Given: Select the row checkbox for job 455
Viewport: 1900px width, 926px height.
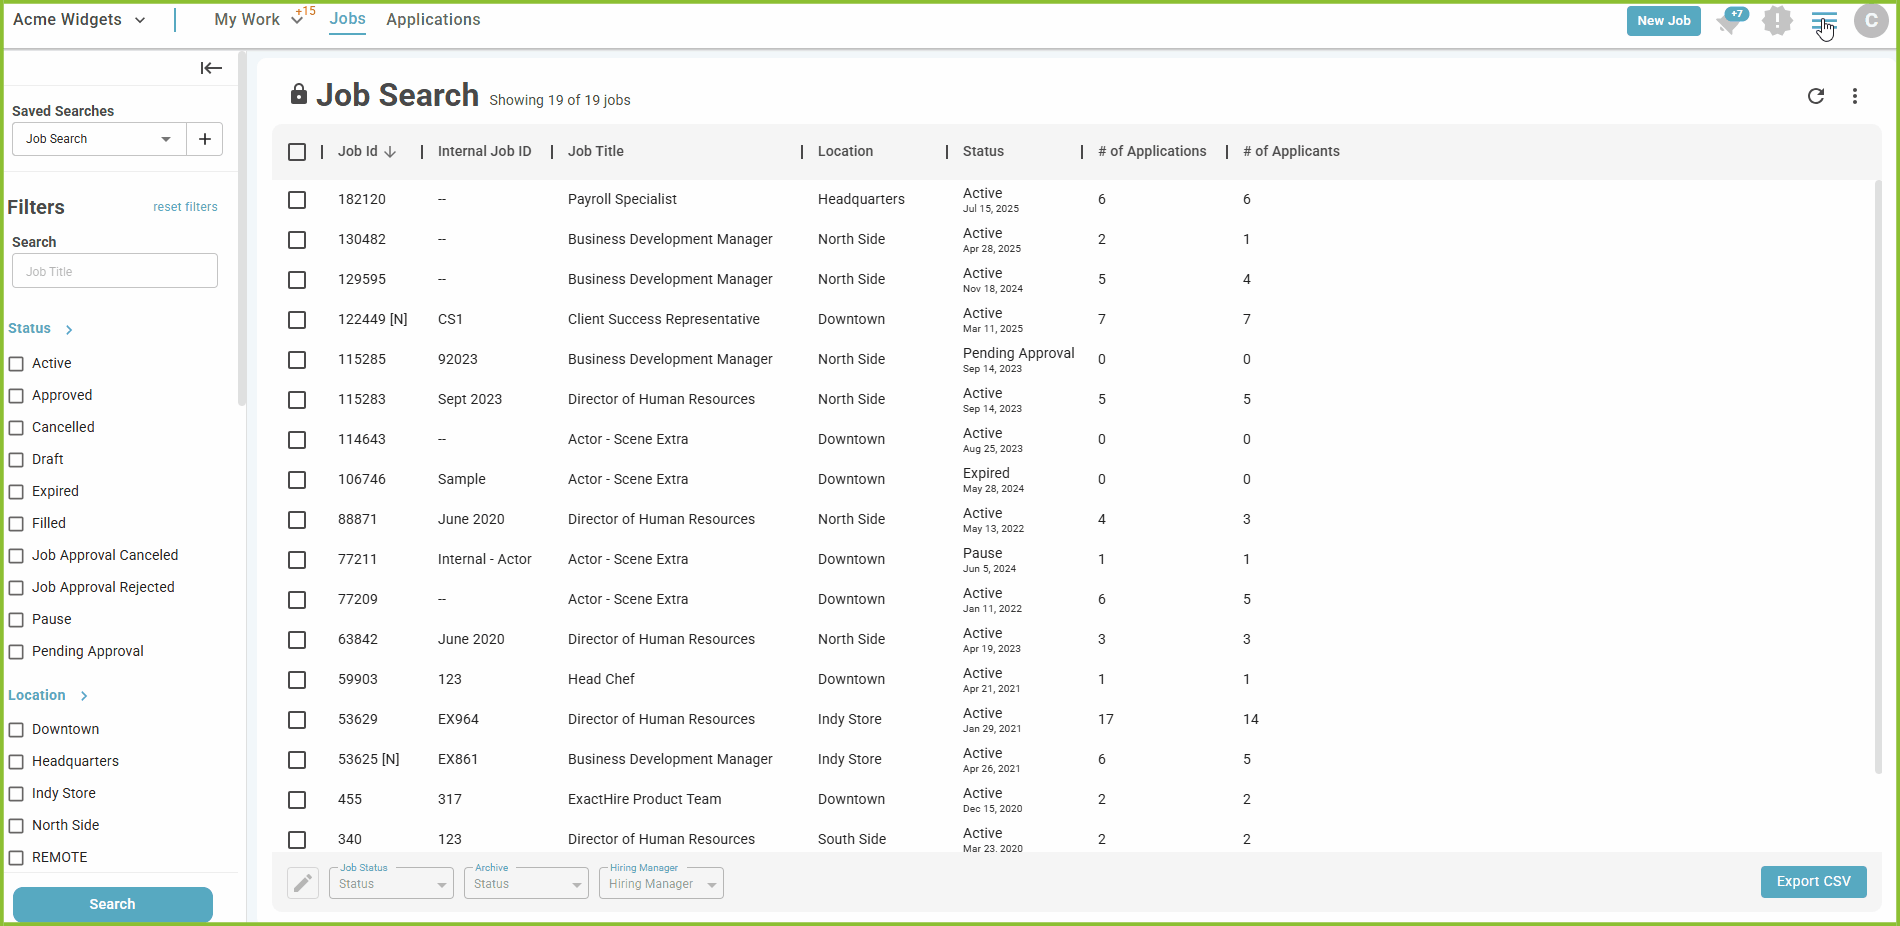Looking at the screenshot, I should [x=297, y=800].
